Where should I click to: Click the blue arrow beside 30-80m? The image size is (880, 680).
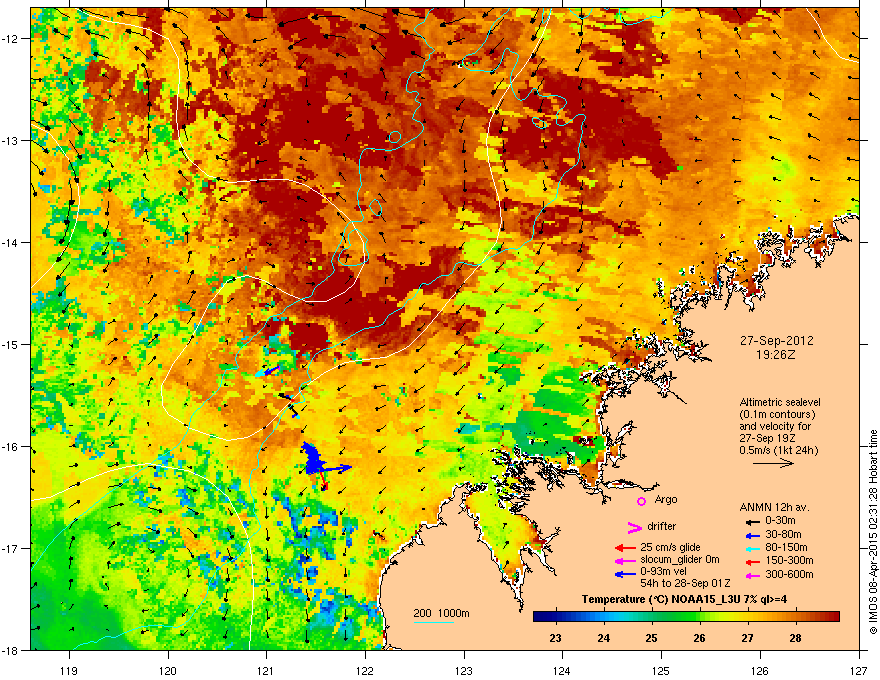pyautogui.click(x=752, y=535)
